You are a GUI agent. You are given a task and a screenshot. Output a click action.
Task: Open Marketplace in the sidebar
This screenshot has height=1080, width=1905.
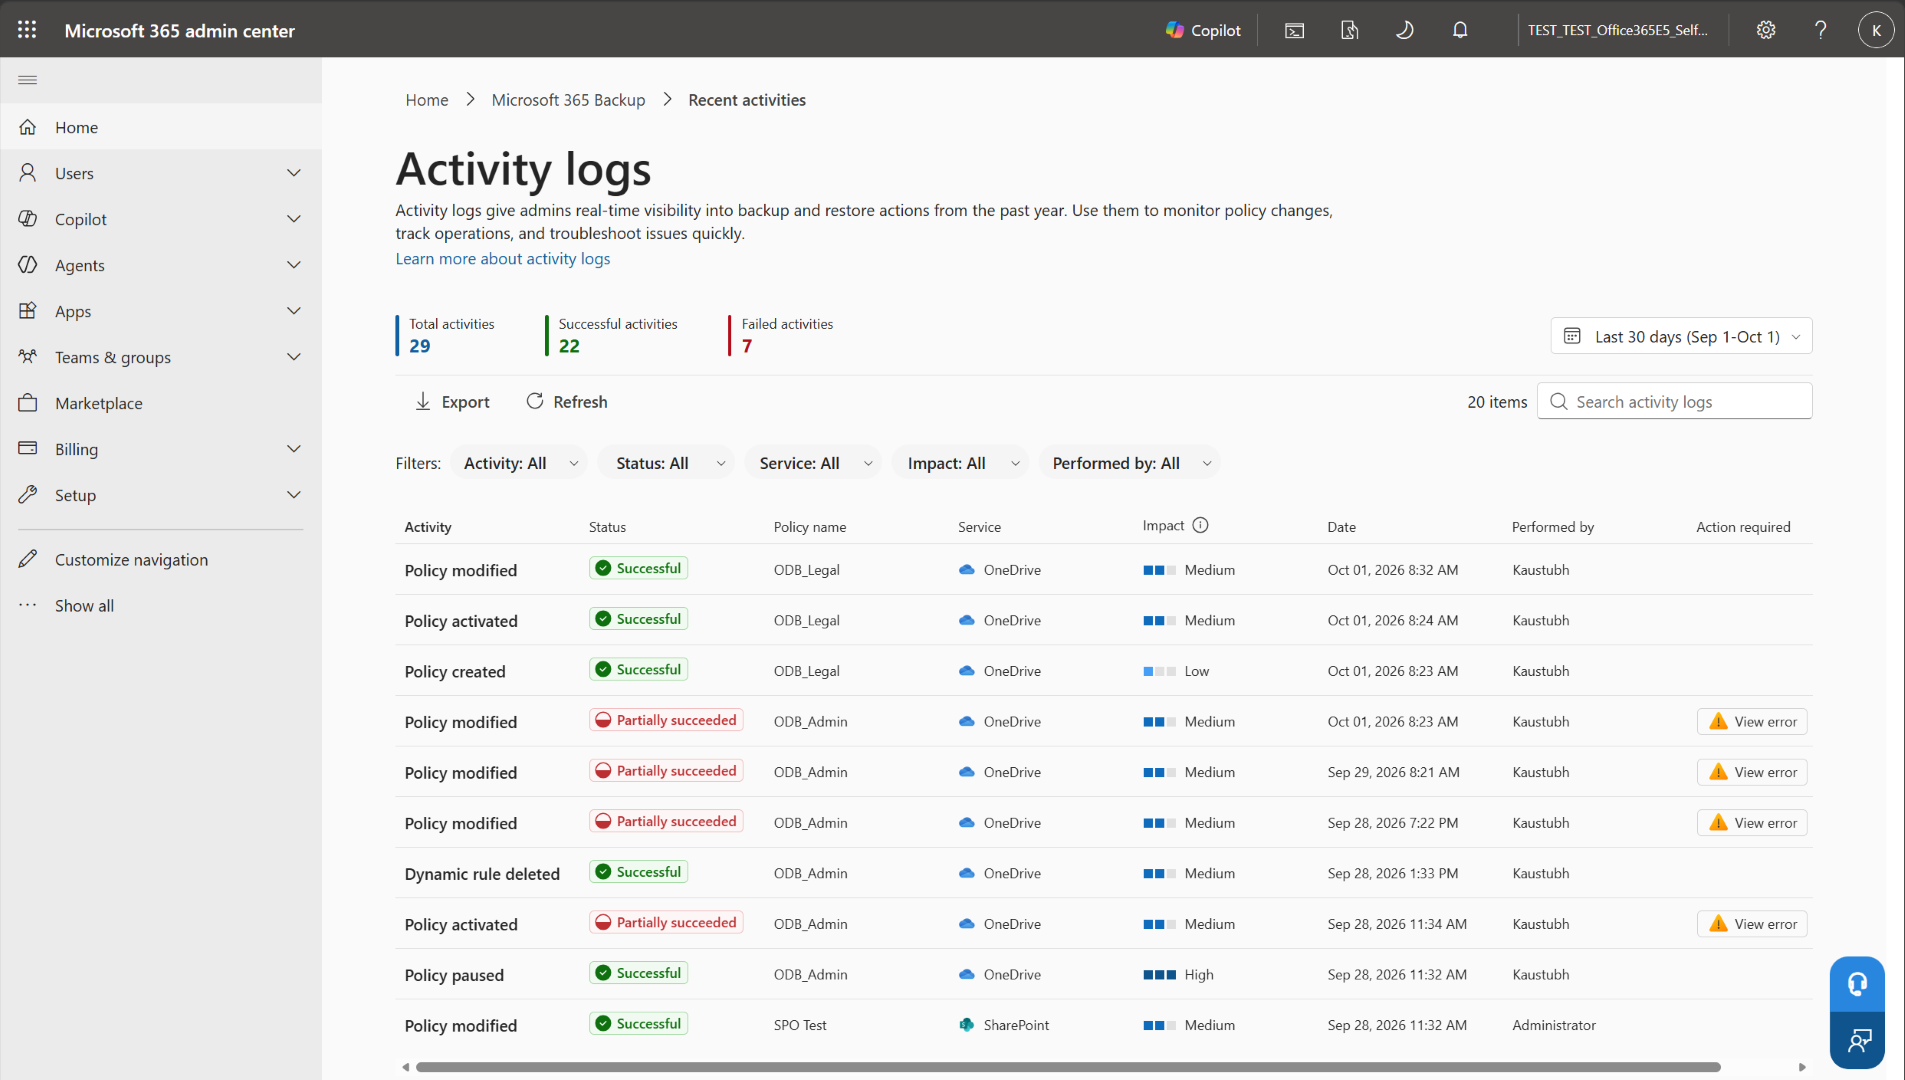point(161,403)
